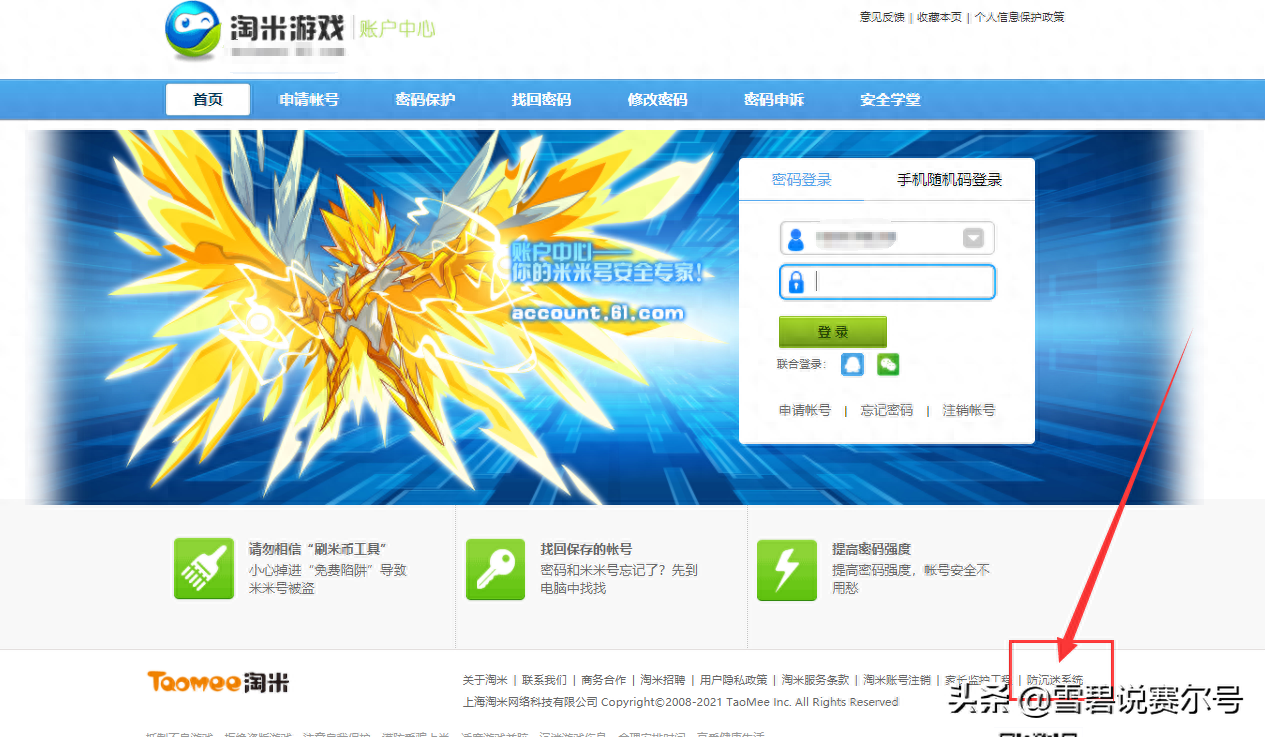
Task: Click the green paintbrush icon
Action: coord(204,569)
